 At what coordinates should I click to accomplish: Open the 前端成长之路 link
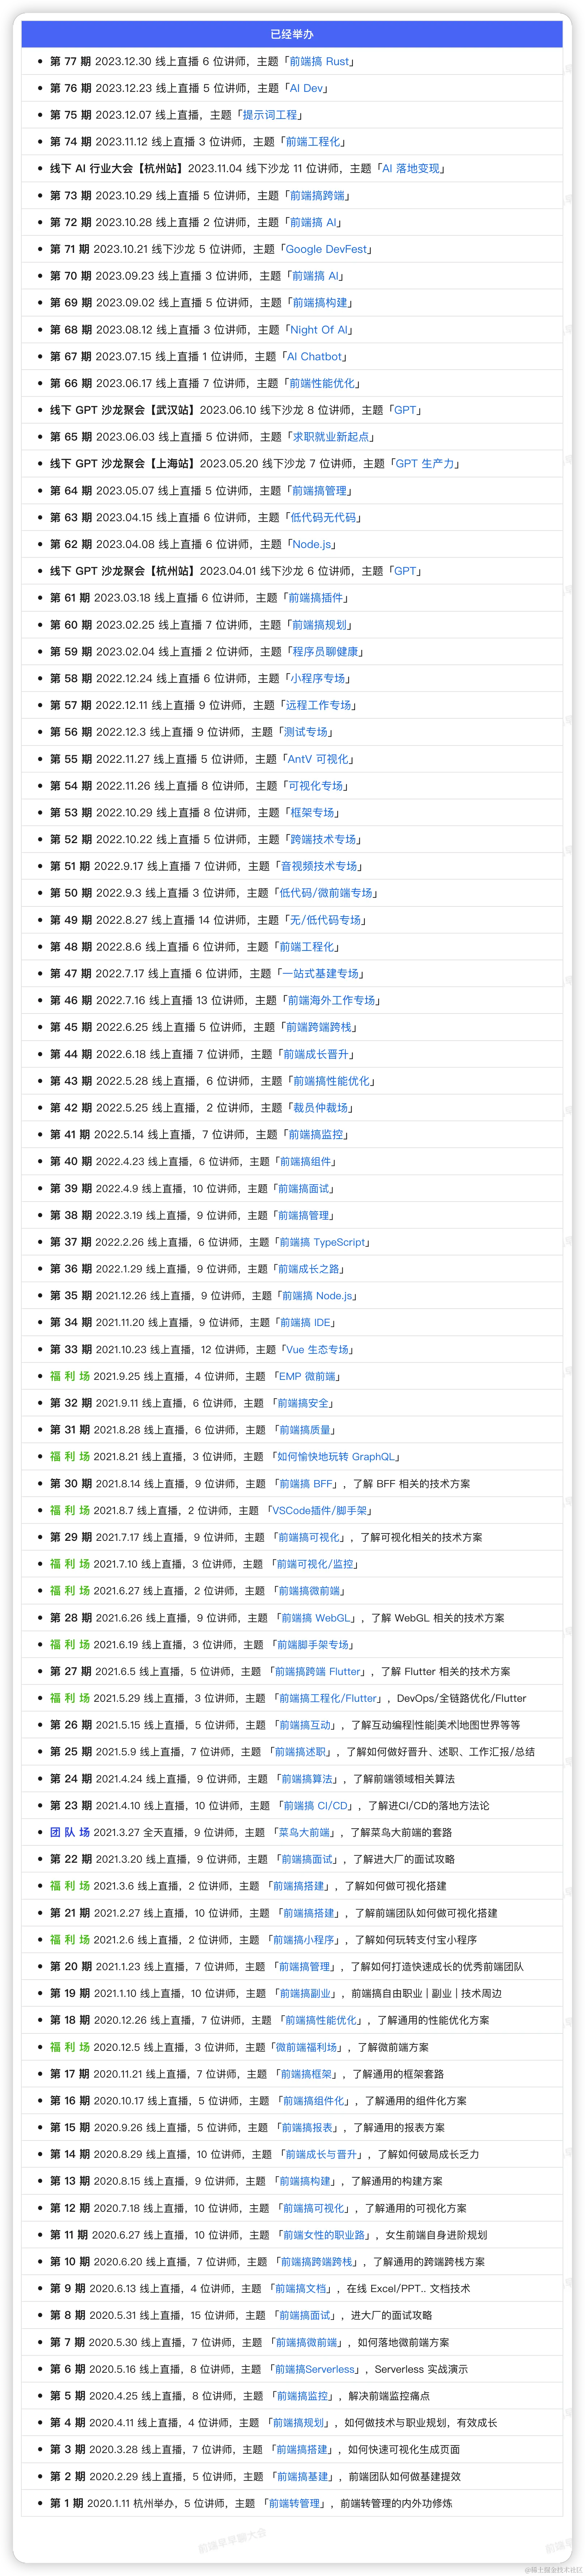pos(309,1269)
